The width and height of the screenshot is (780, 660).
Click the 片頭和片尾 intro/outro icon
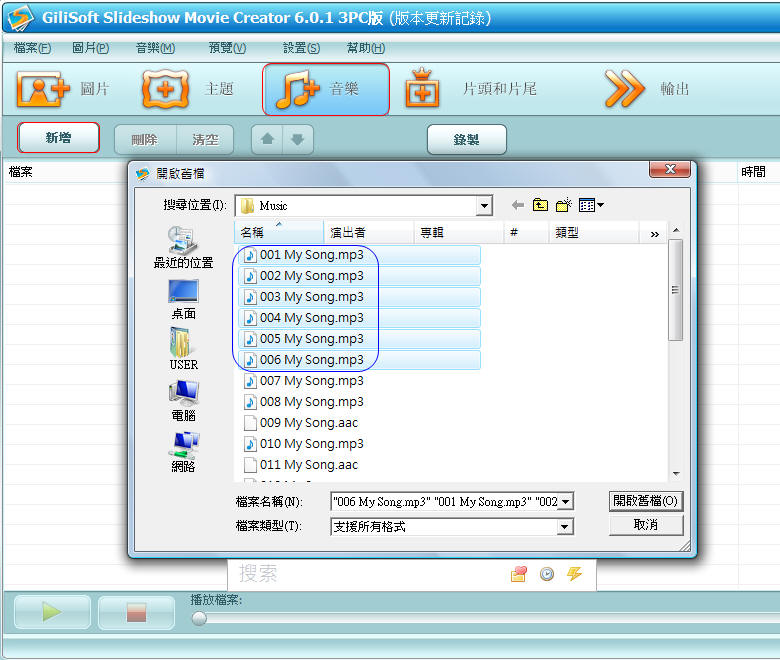click(423, 90)
